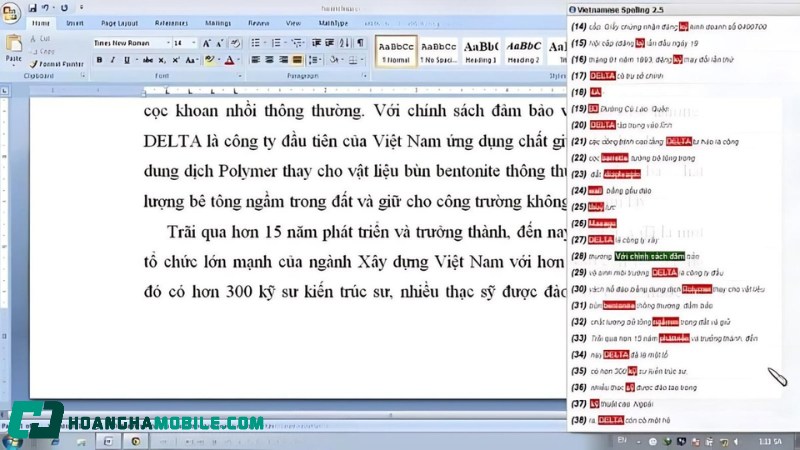
Task: Click the document's horizontal scrollbar
Action: coord(286,415)
